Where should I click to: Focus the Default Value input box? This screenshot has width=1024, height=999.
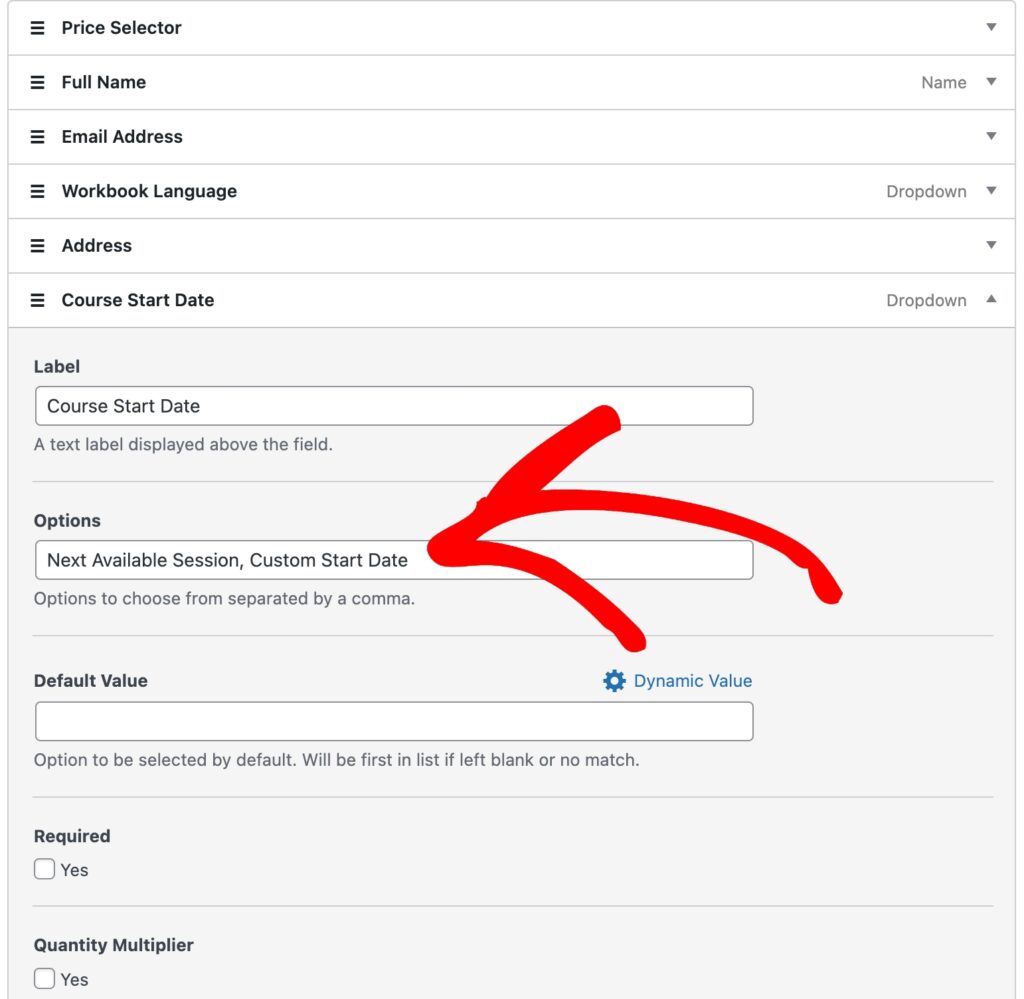393,721
